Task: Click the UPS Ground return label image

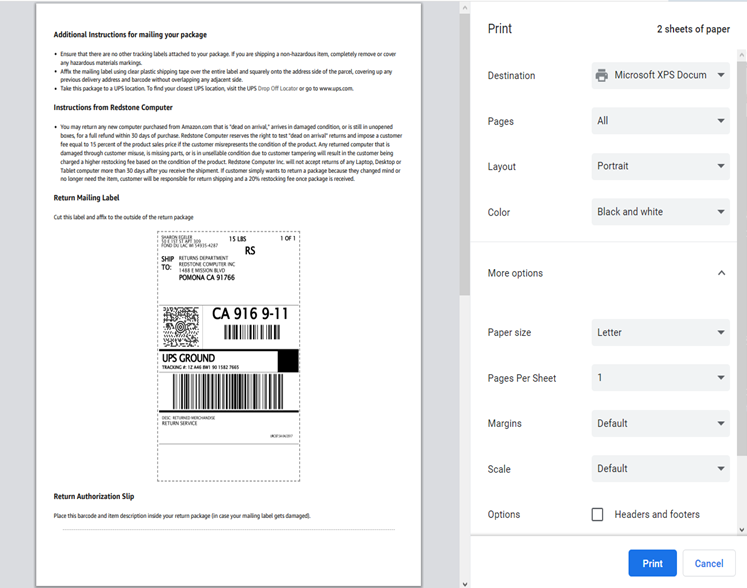Action: [x=229, y=355]
